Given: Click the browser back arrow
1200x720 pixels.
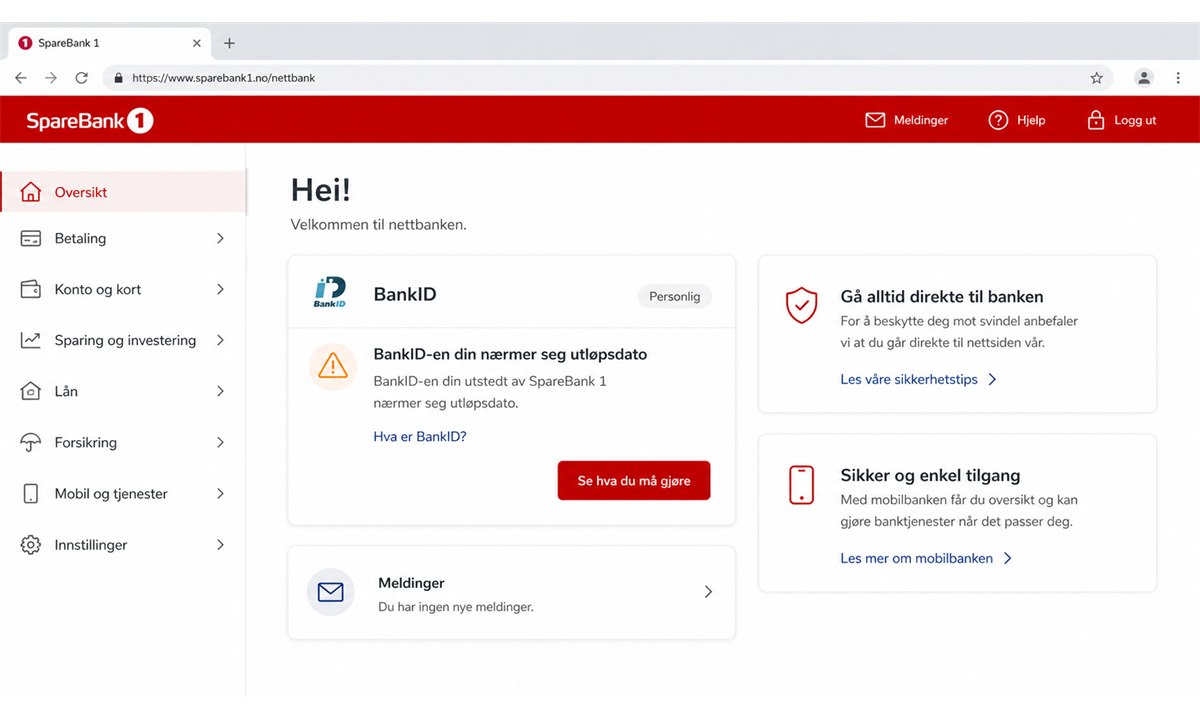Looking at the screenshot, I should click(21, 77).
